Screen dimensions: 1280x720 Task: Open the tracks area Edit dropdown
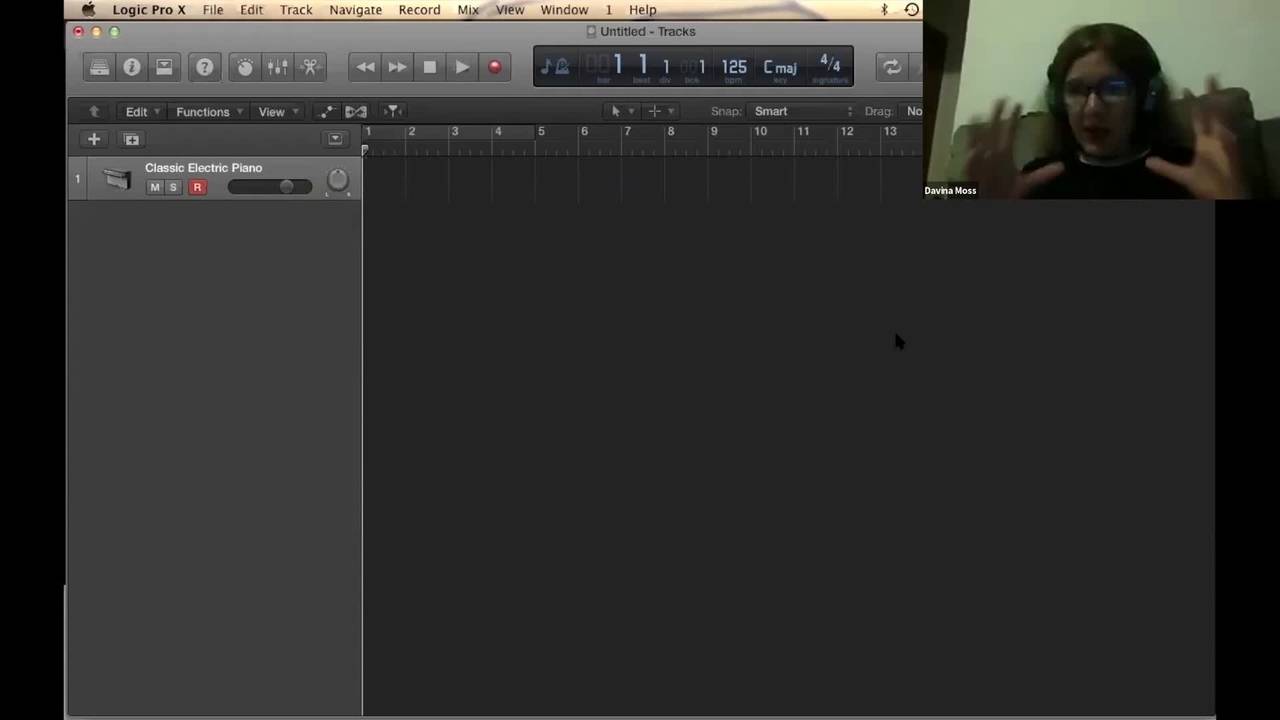(142, 112)
